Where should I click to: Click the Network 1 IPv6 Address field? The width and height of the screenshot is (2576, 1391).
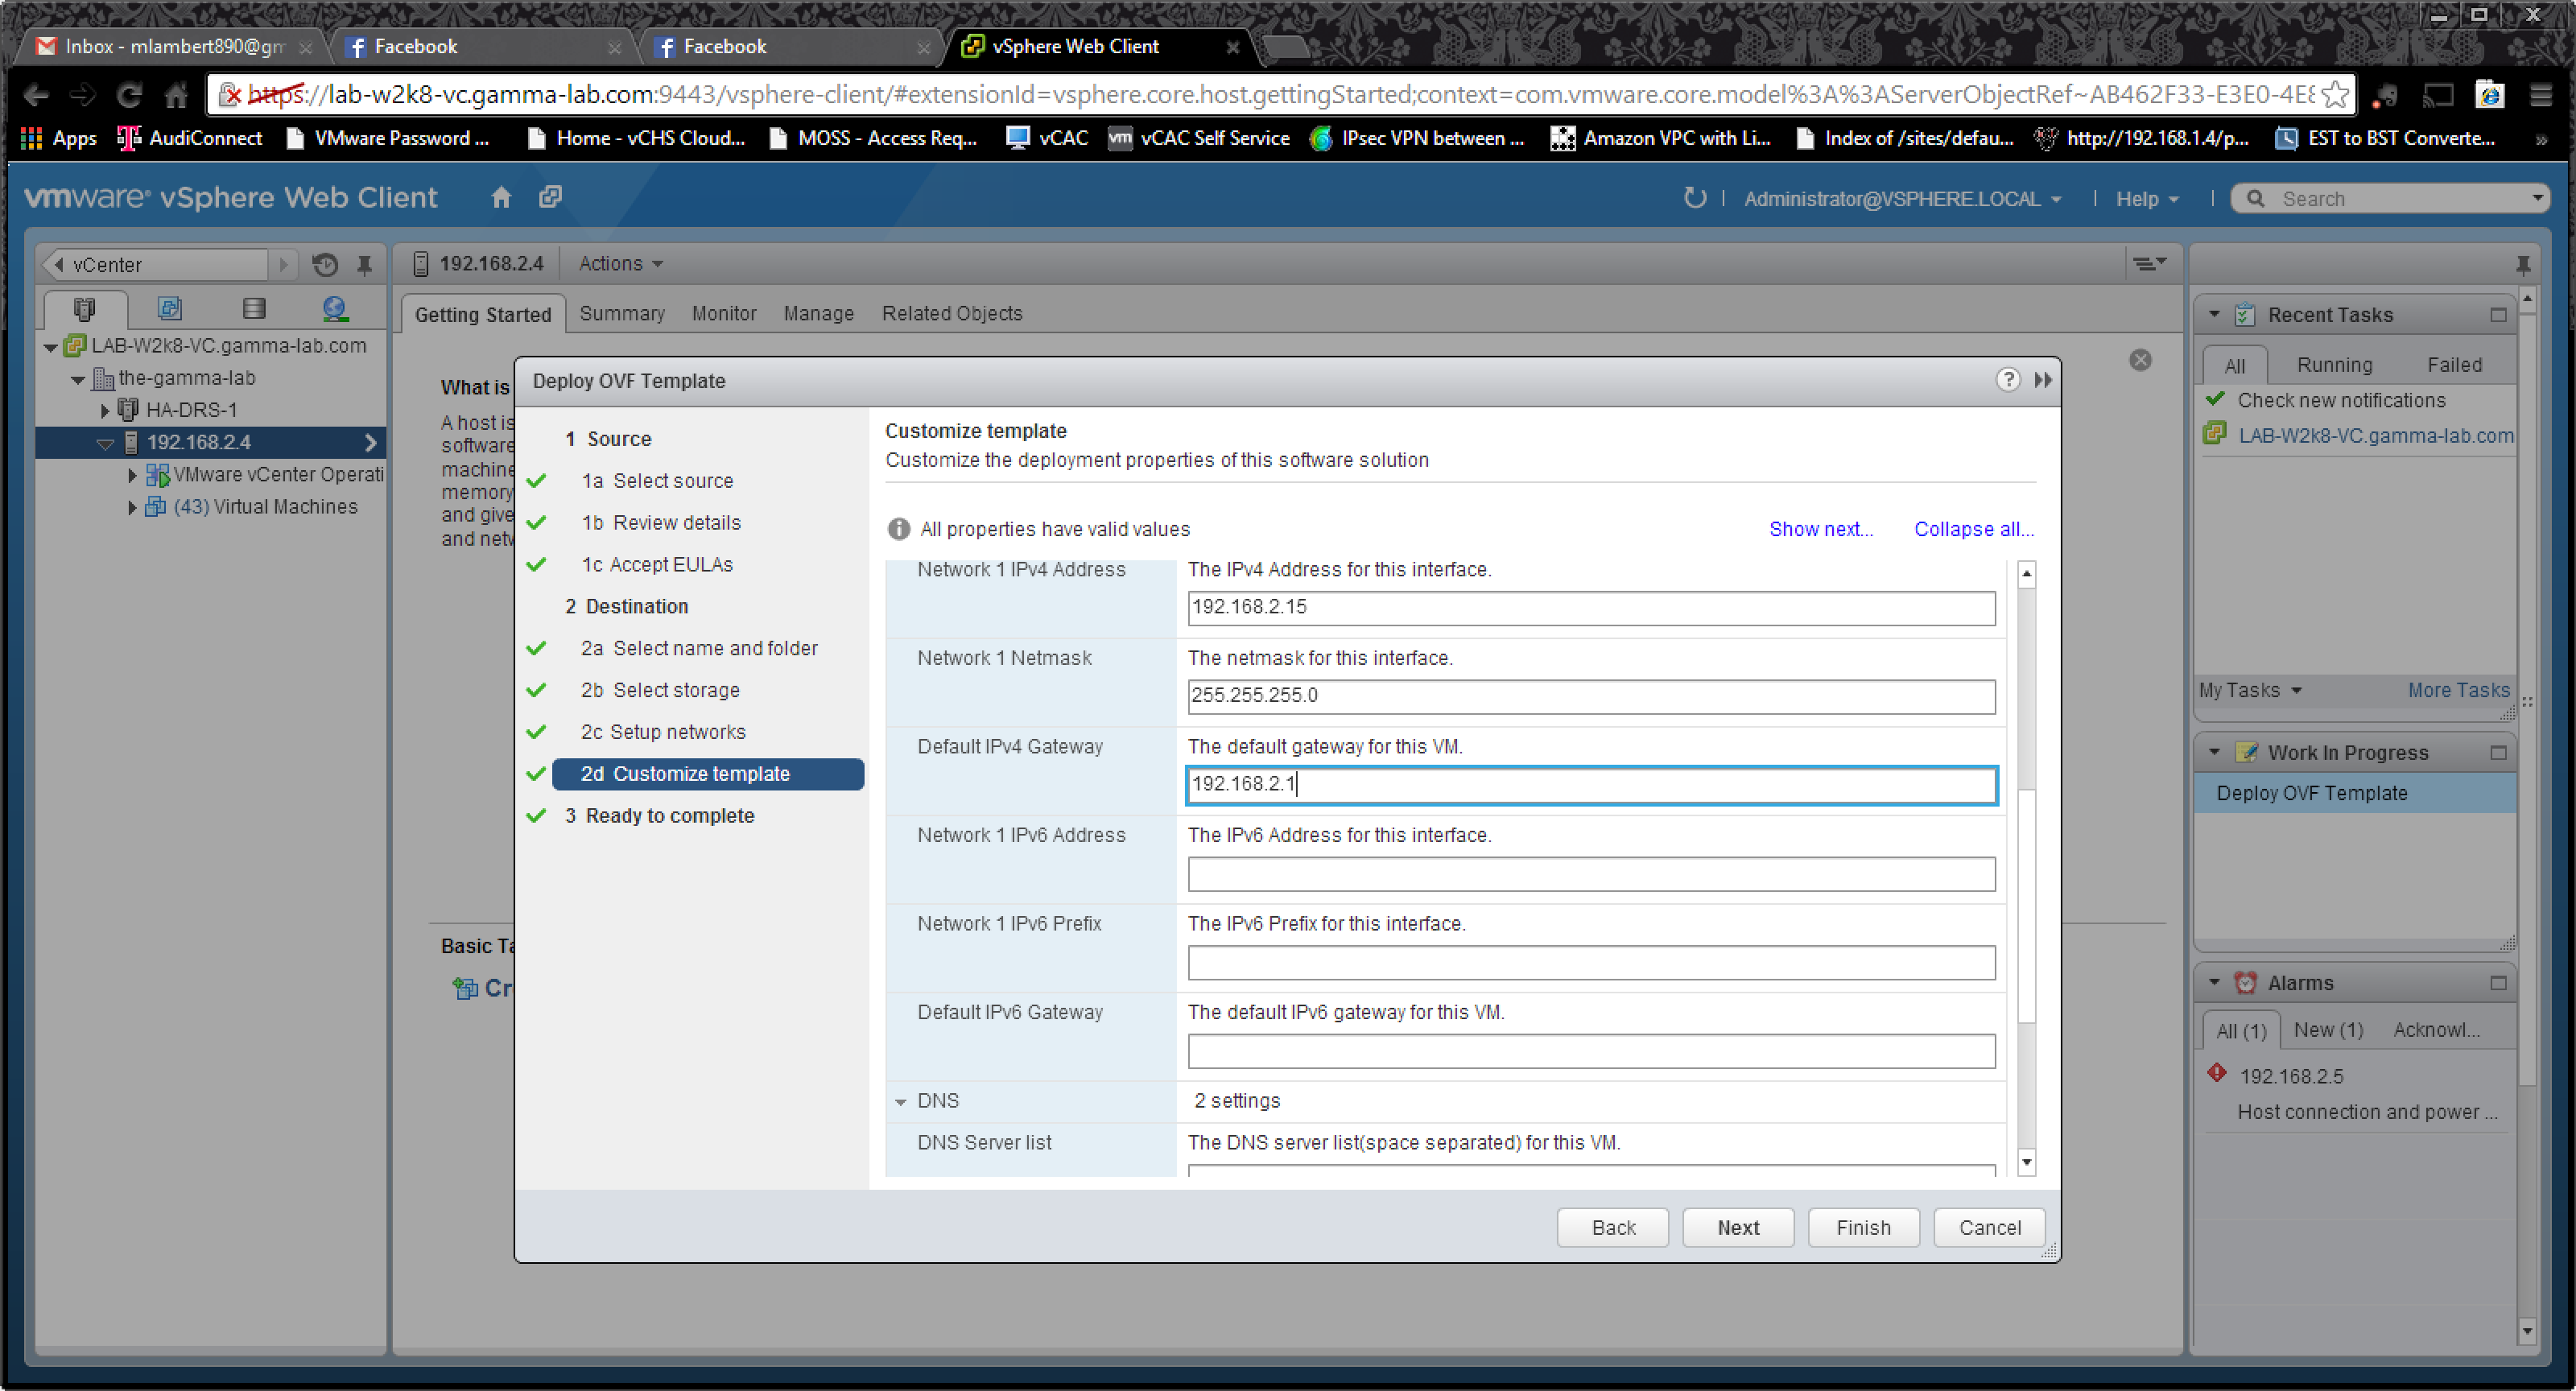pyautogui.click(x=1590, y=874)
